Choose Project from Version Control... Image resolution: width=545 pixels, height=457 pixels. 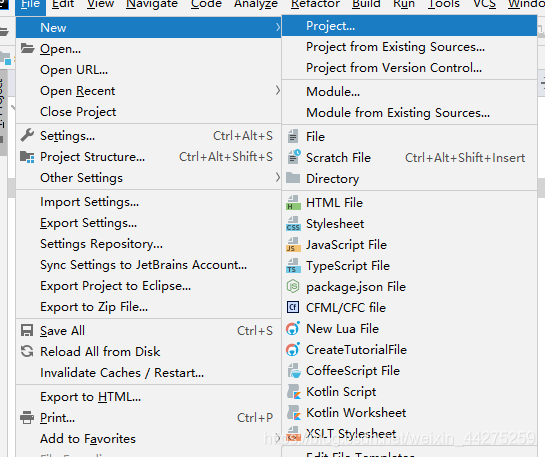409,67
